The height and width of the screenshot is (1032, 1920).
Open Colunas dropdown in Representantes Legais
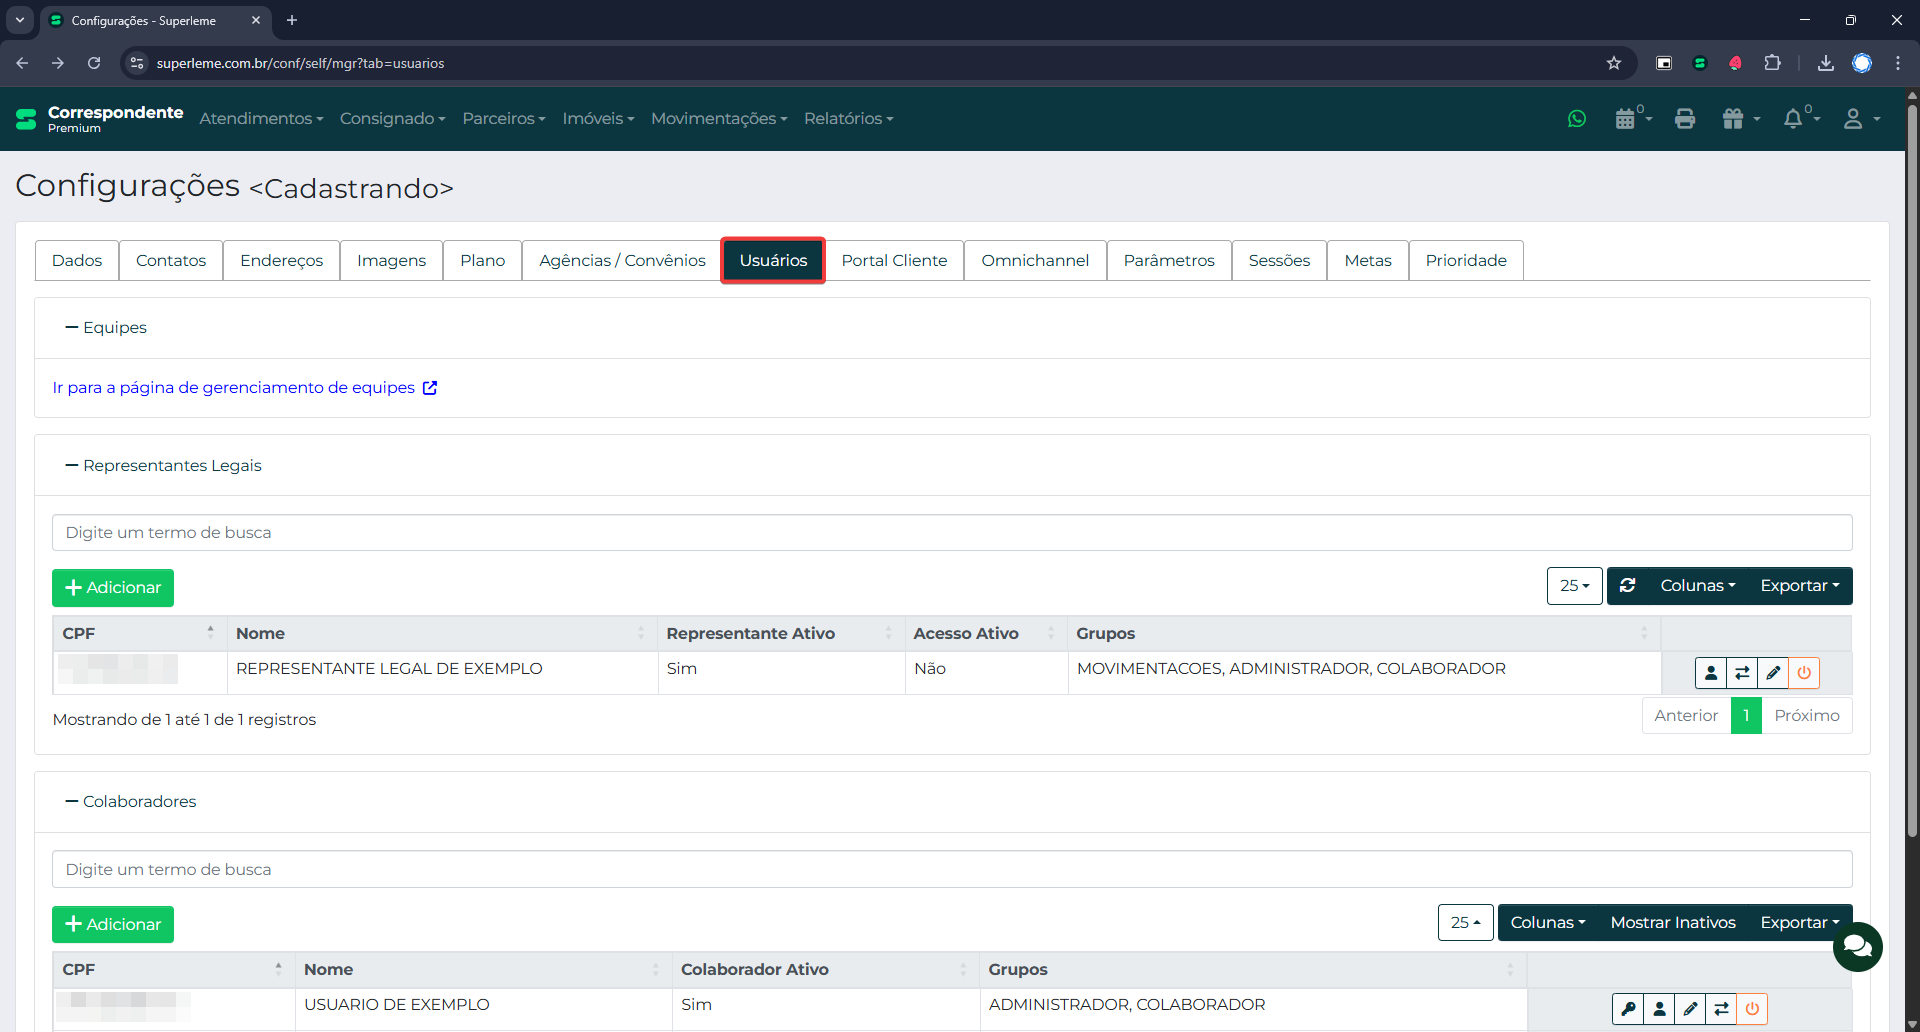[x=1697, y=586]
